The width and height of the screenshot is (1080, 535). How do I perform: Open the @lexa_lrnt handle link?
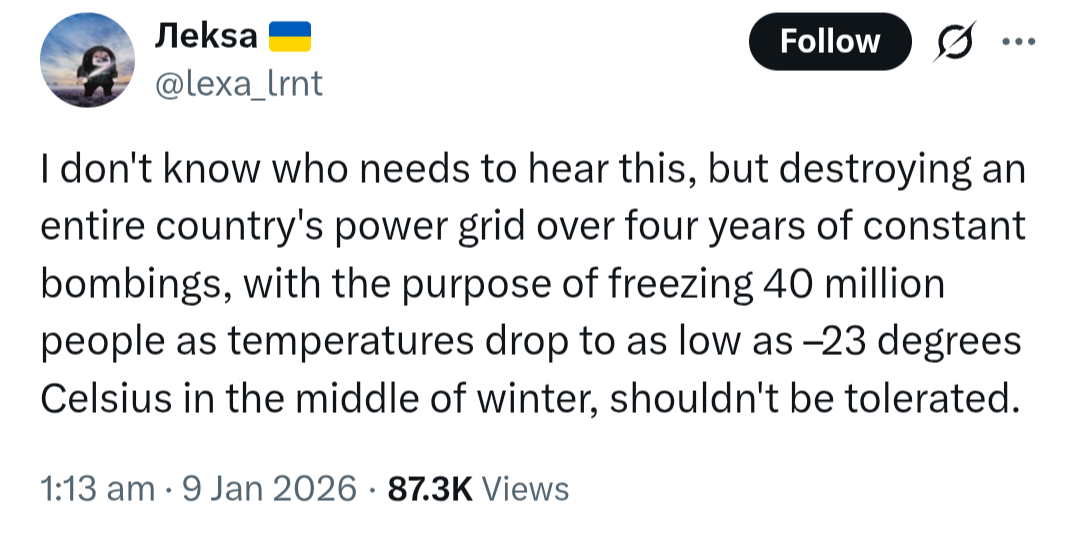click(x=236, y=84)
